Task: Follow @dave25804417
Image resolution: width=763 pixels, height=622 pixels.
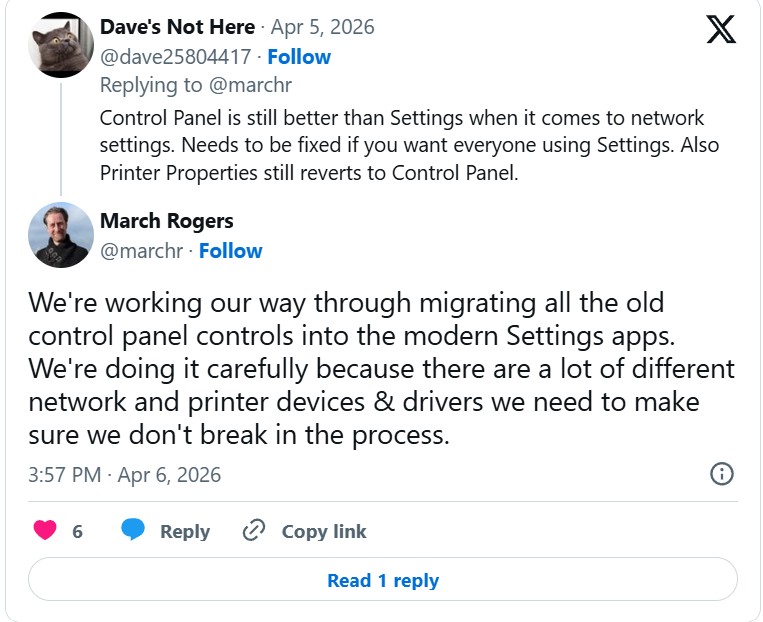Action: [299, 56]
